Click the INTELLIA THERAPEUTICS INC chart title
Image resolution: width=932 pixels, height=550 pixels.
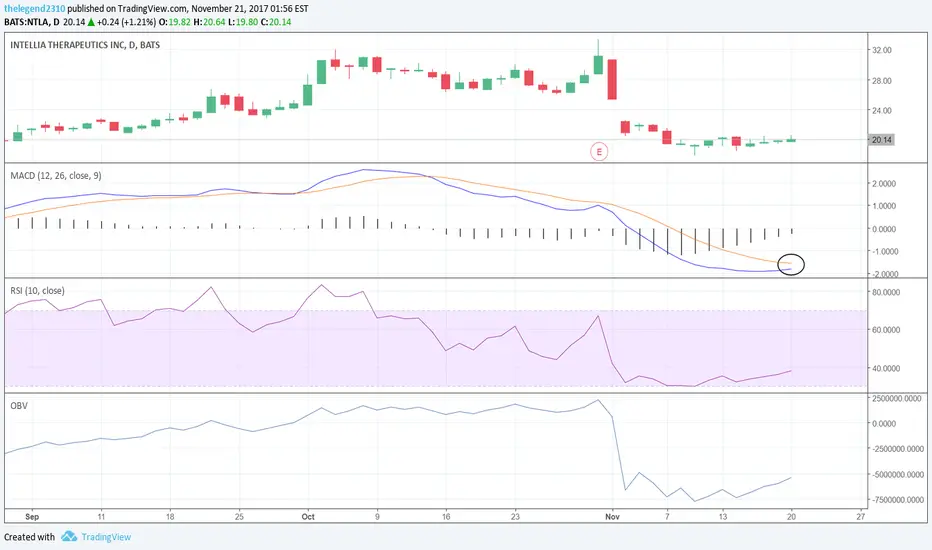(x=85, y=45)
